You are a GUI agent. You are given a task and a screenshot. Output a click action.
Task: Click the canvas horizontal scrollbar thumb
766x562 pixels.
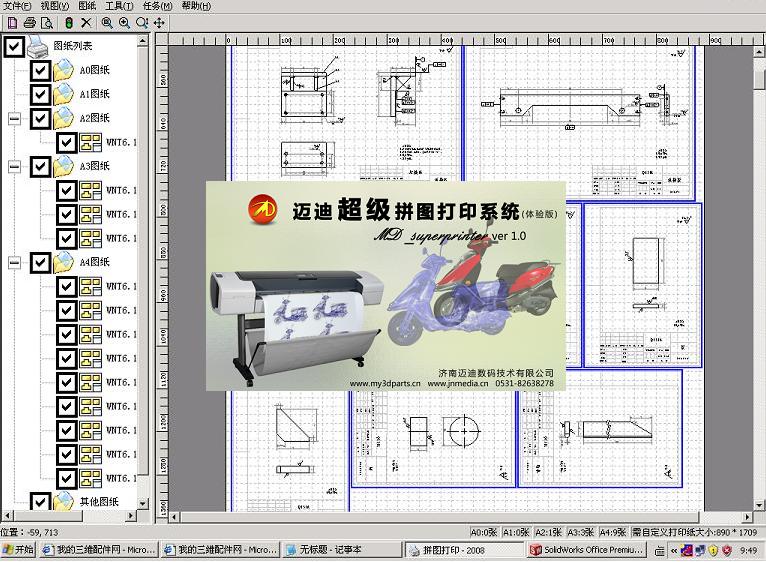(440, 517)
